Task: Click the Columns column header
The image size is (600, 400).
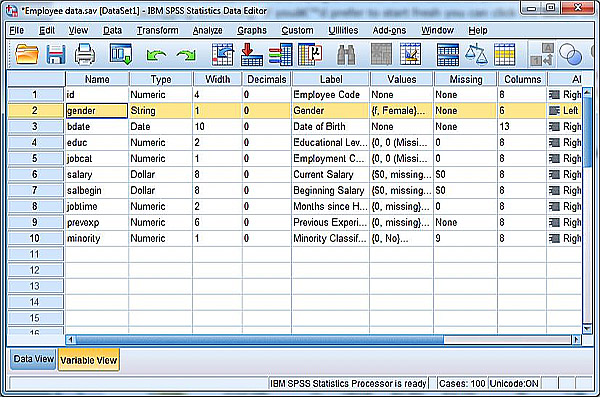Action: (522, 79)
